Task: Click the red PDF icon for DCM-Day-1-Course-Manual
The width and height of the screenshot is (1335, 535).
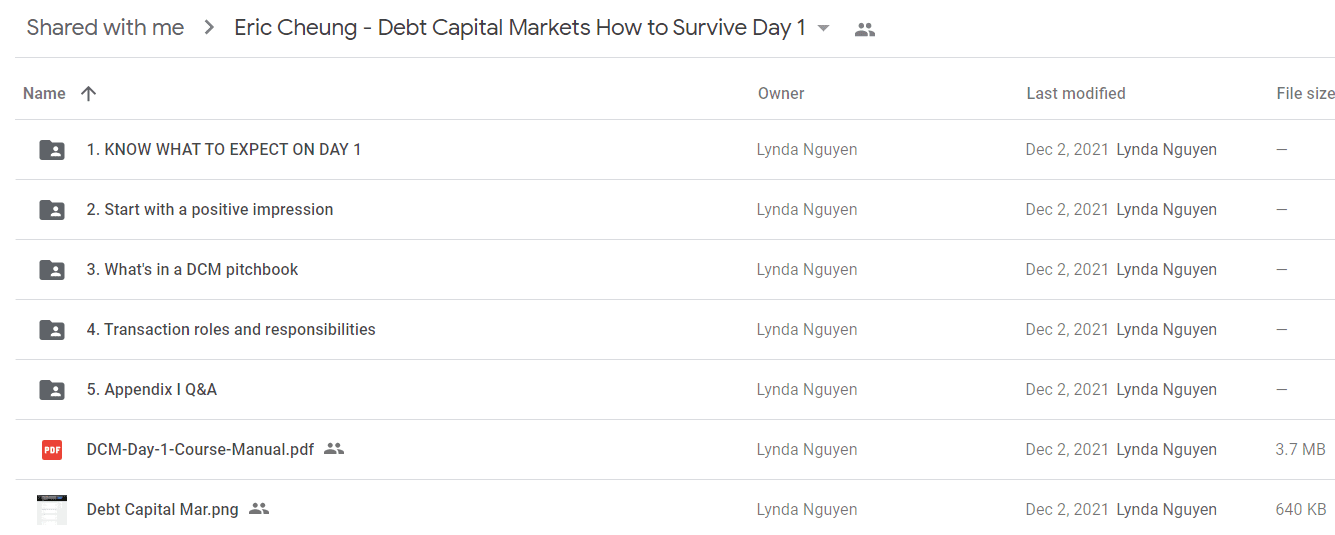Action: 52,450
